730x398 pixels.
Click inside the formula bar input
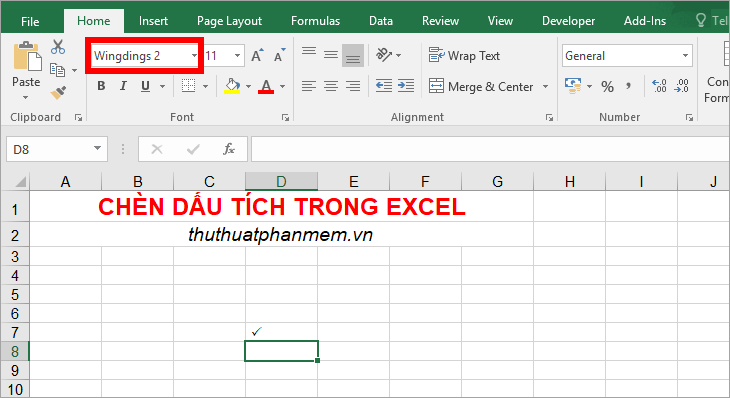tap(490, 149)
